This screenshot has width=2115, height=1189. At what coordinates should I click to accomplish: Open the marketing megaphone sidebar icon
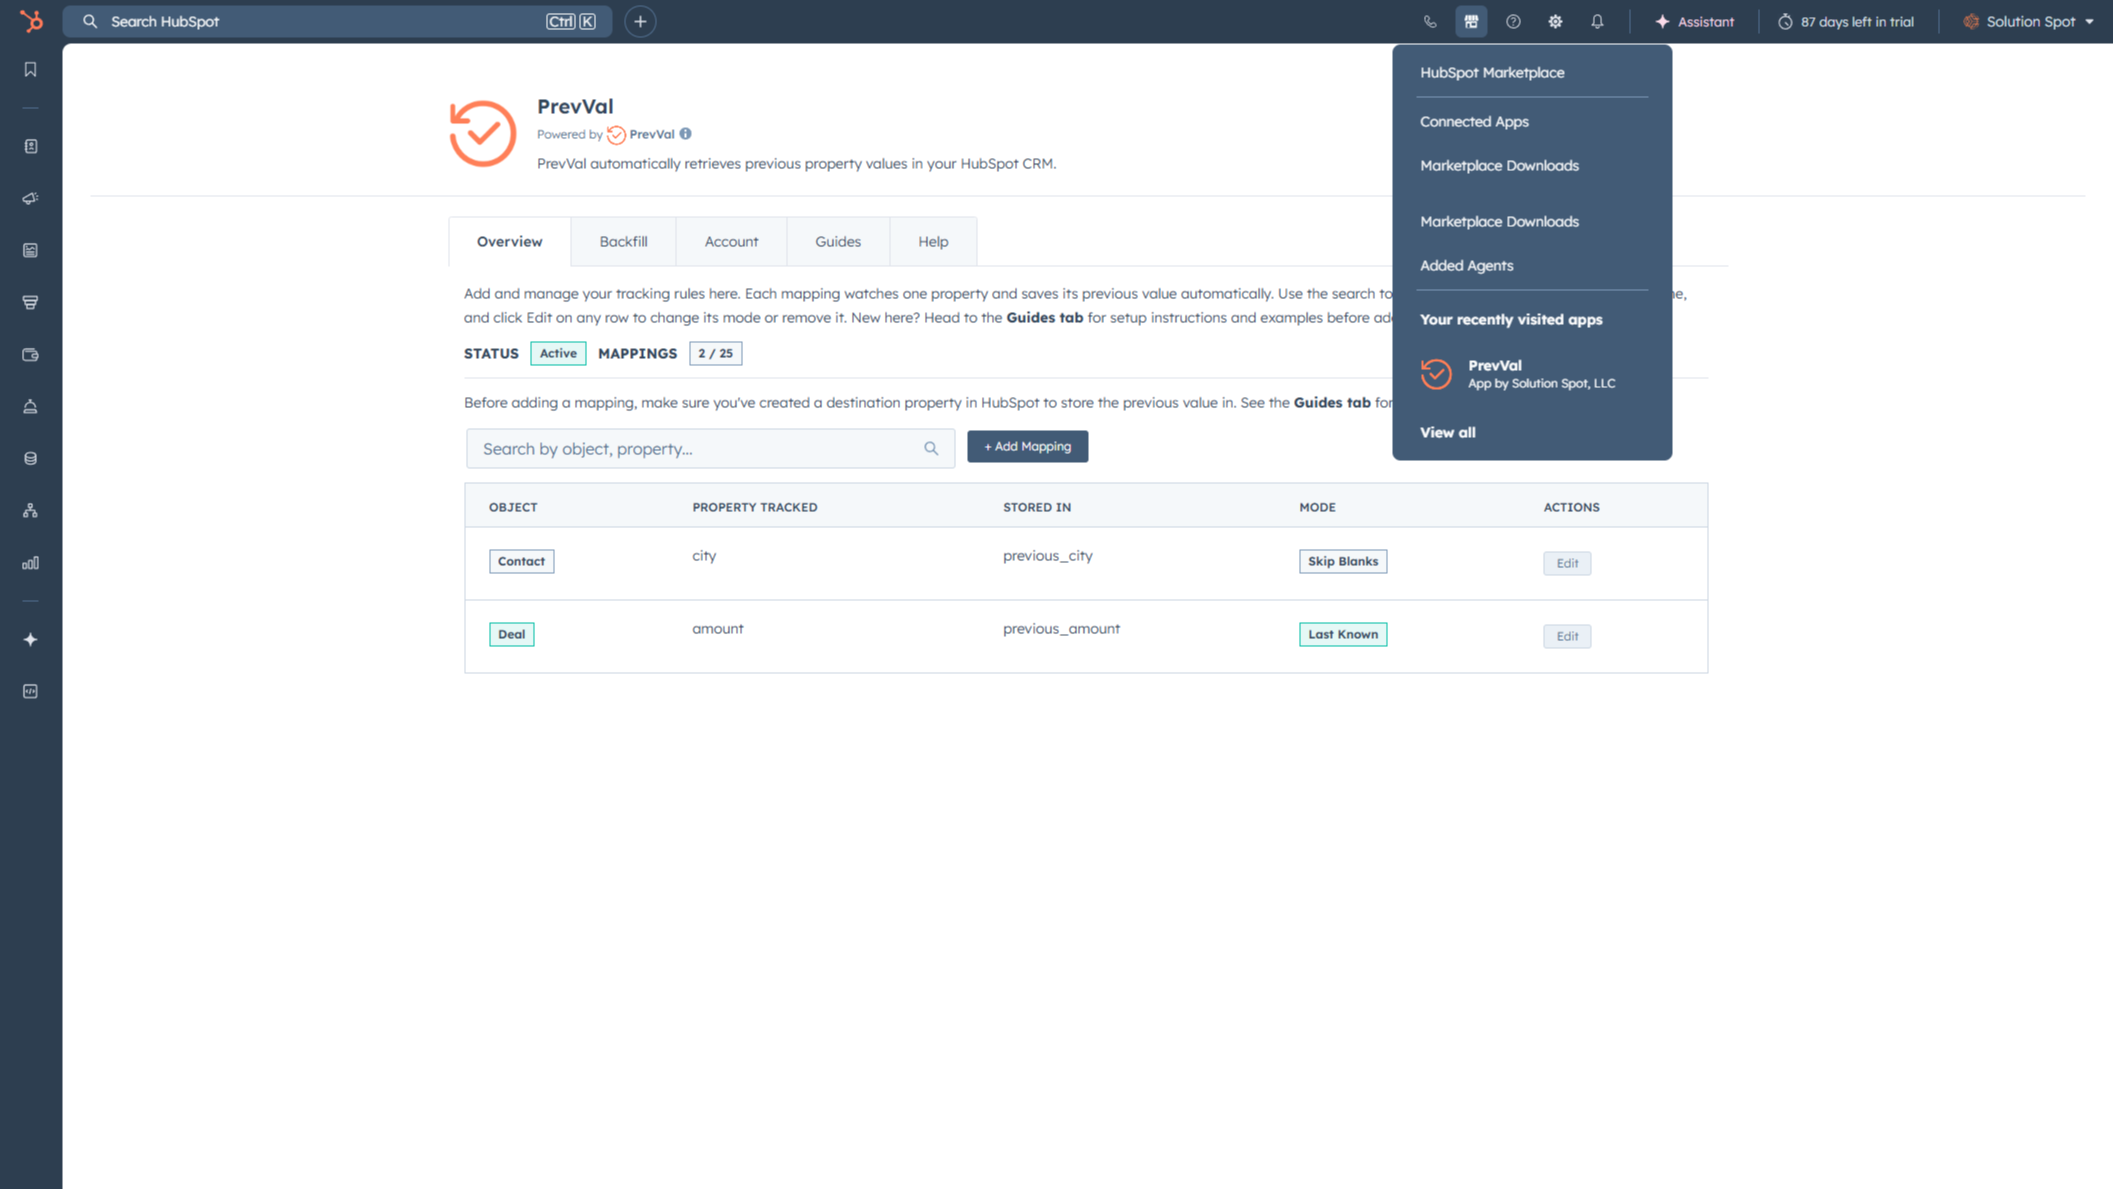click(x=30, y=198)
